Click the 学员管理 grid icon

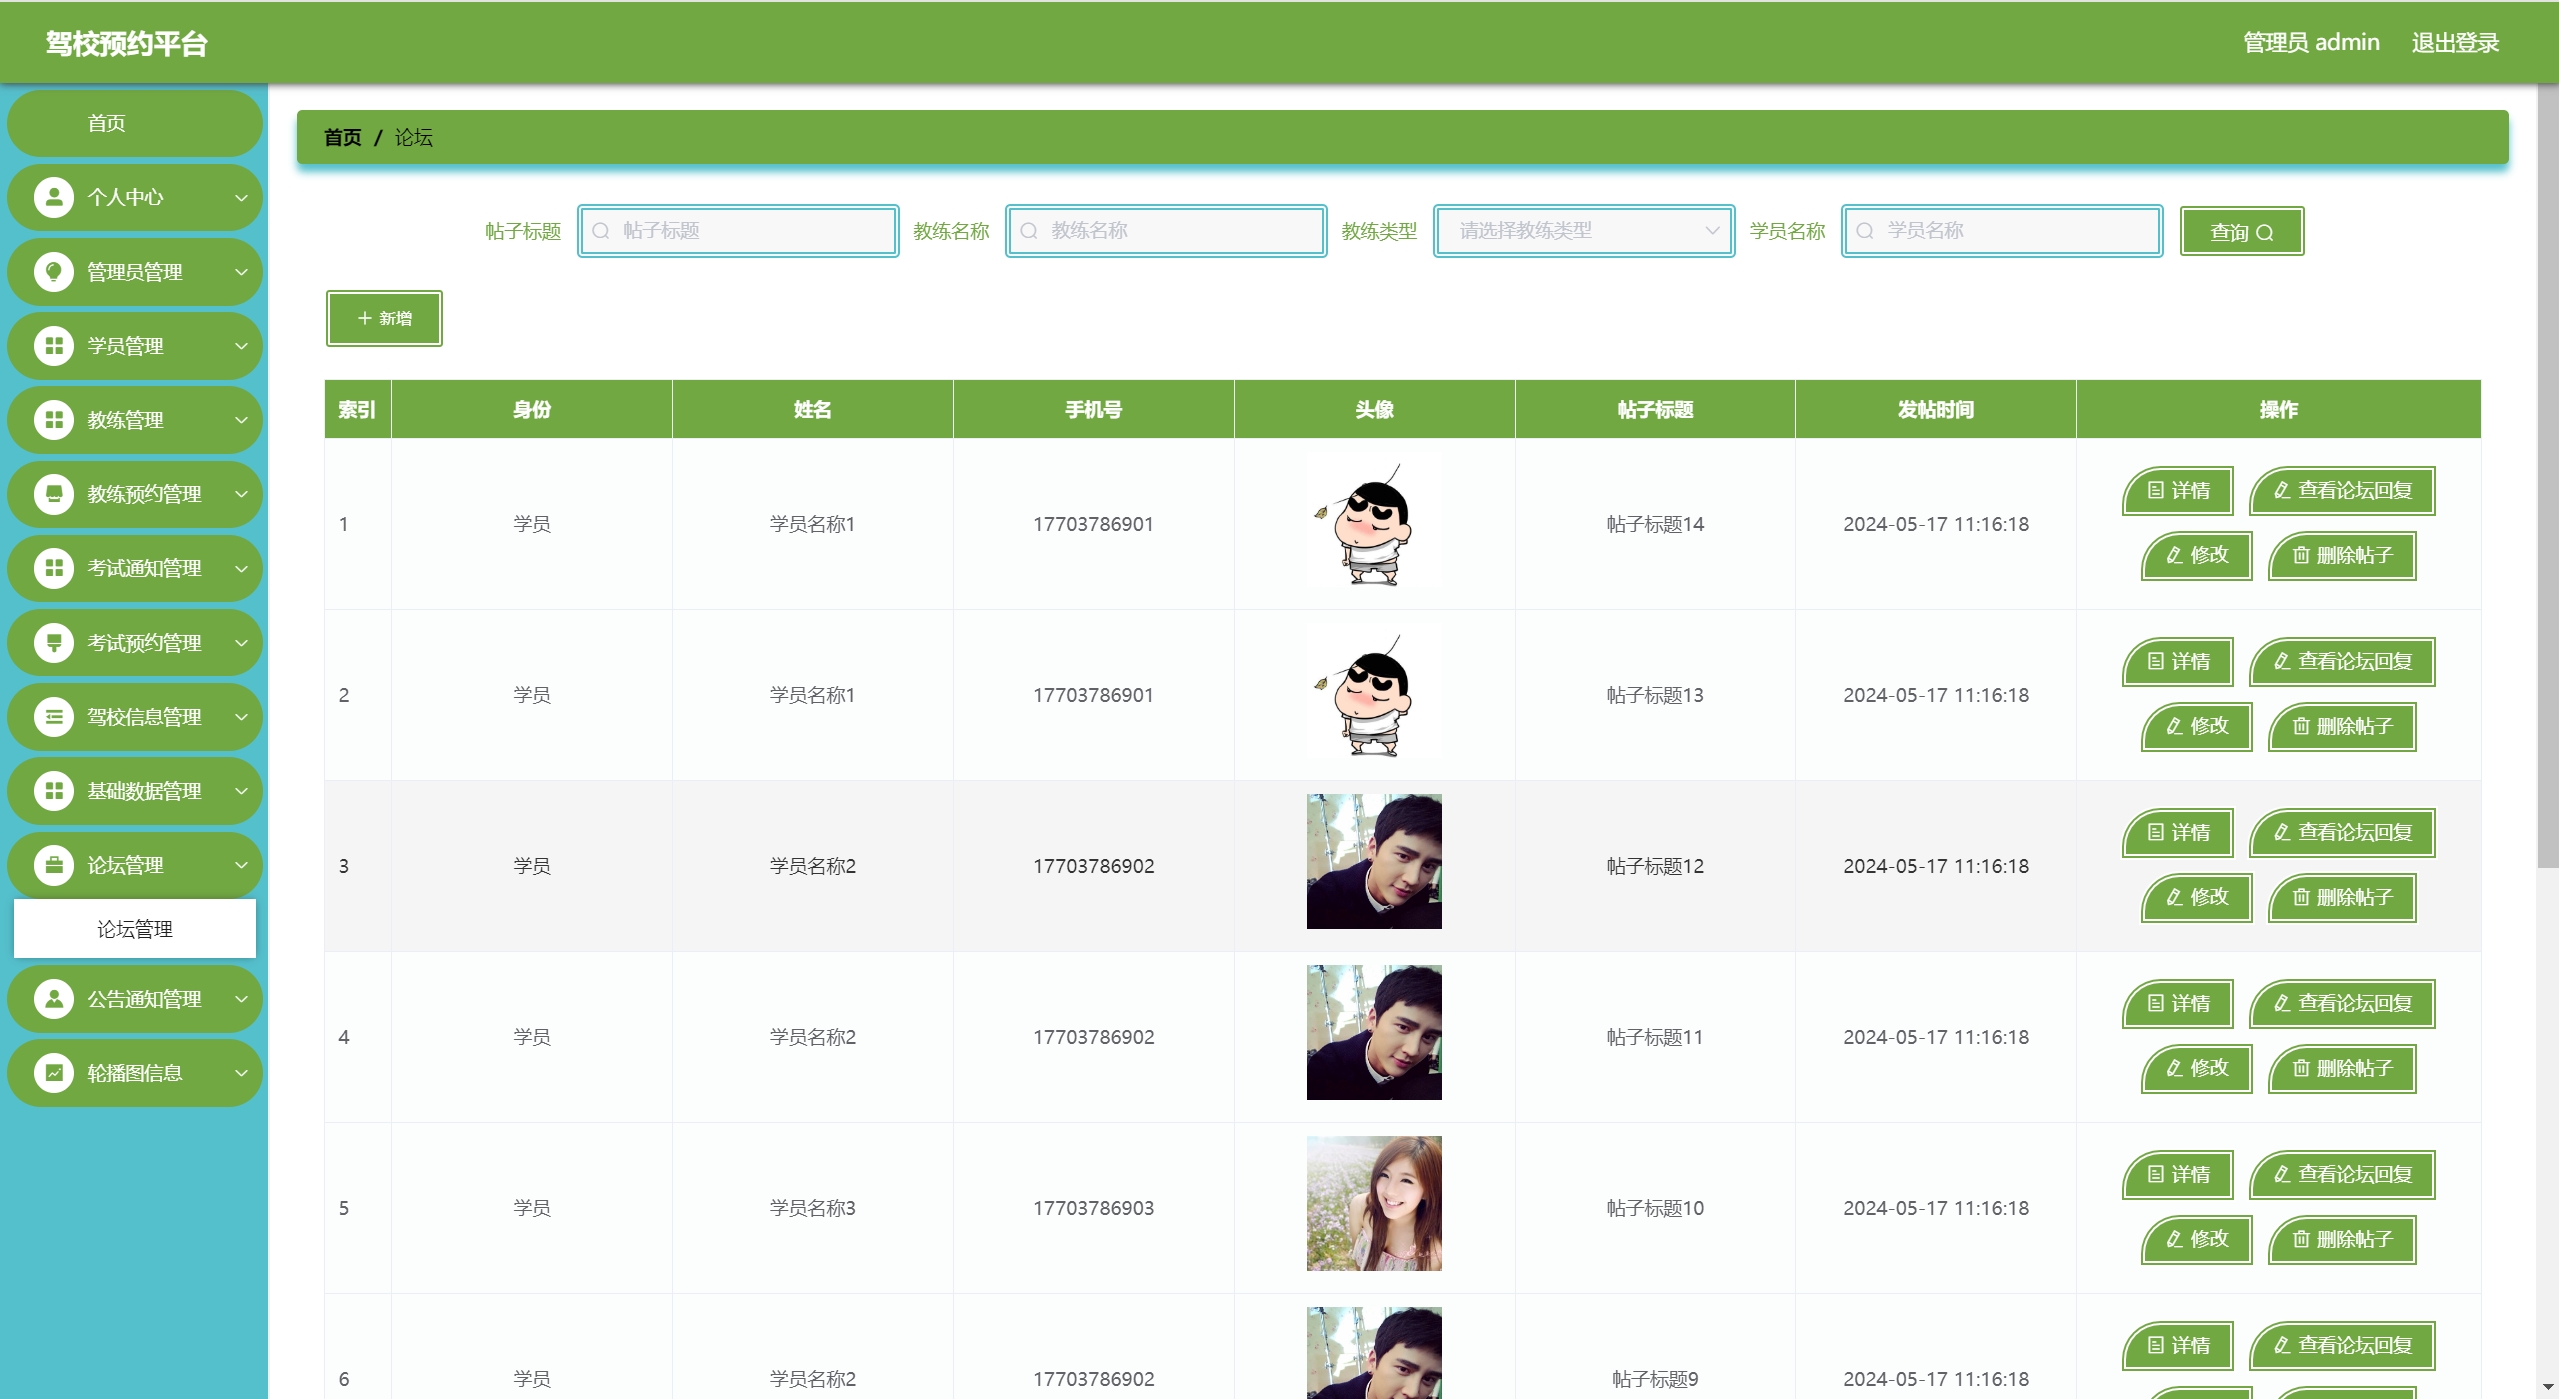[54, 346]
